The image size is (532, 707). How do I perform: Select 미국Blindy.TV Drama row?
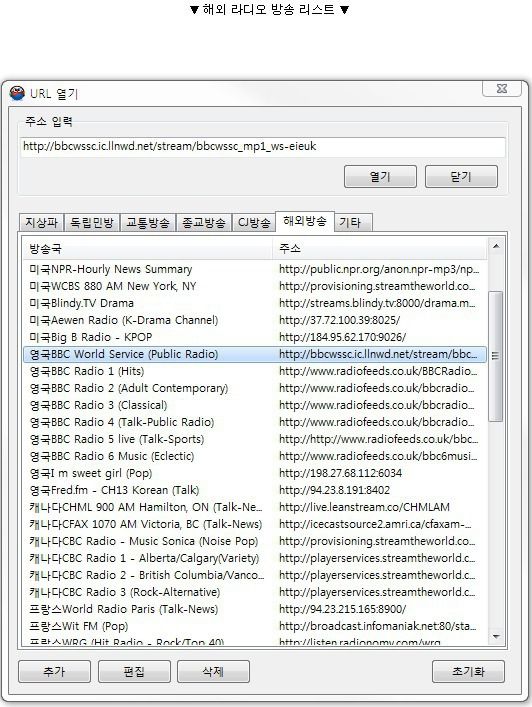(255, 303)
